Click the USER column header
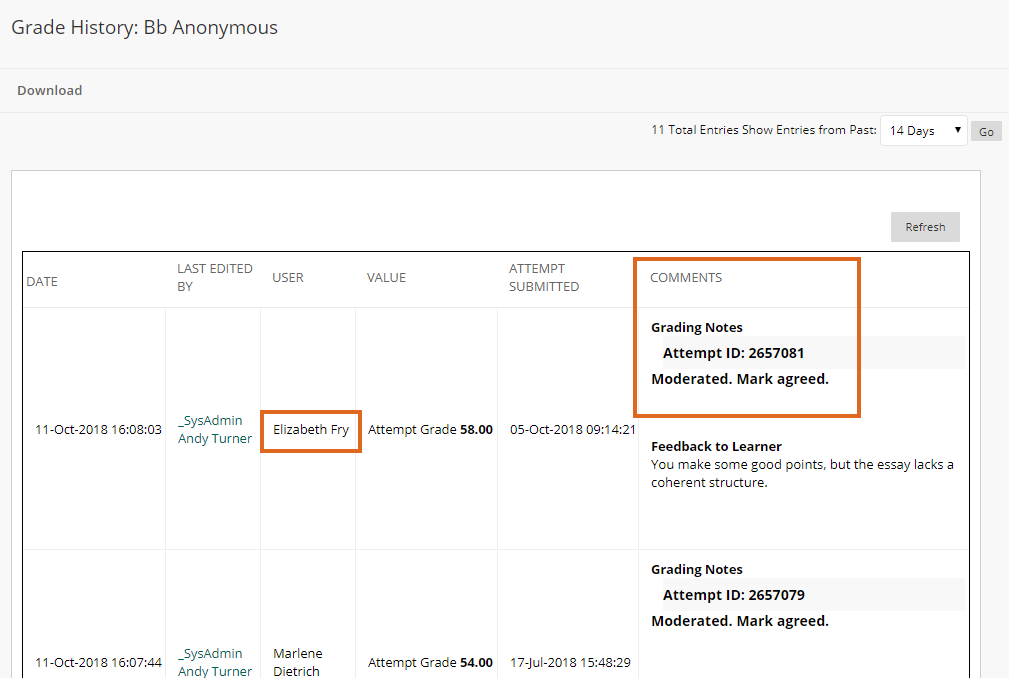 pos(288,277)
